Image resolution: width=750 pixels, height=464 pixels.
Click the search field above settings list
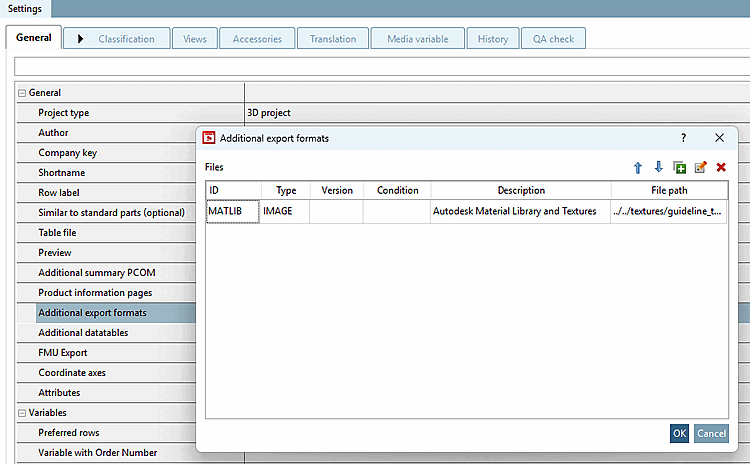point(382,66)
